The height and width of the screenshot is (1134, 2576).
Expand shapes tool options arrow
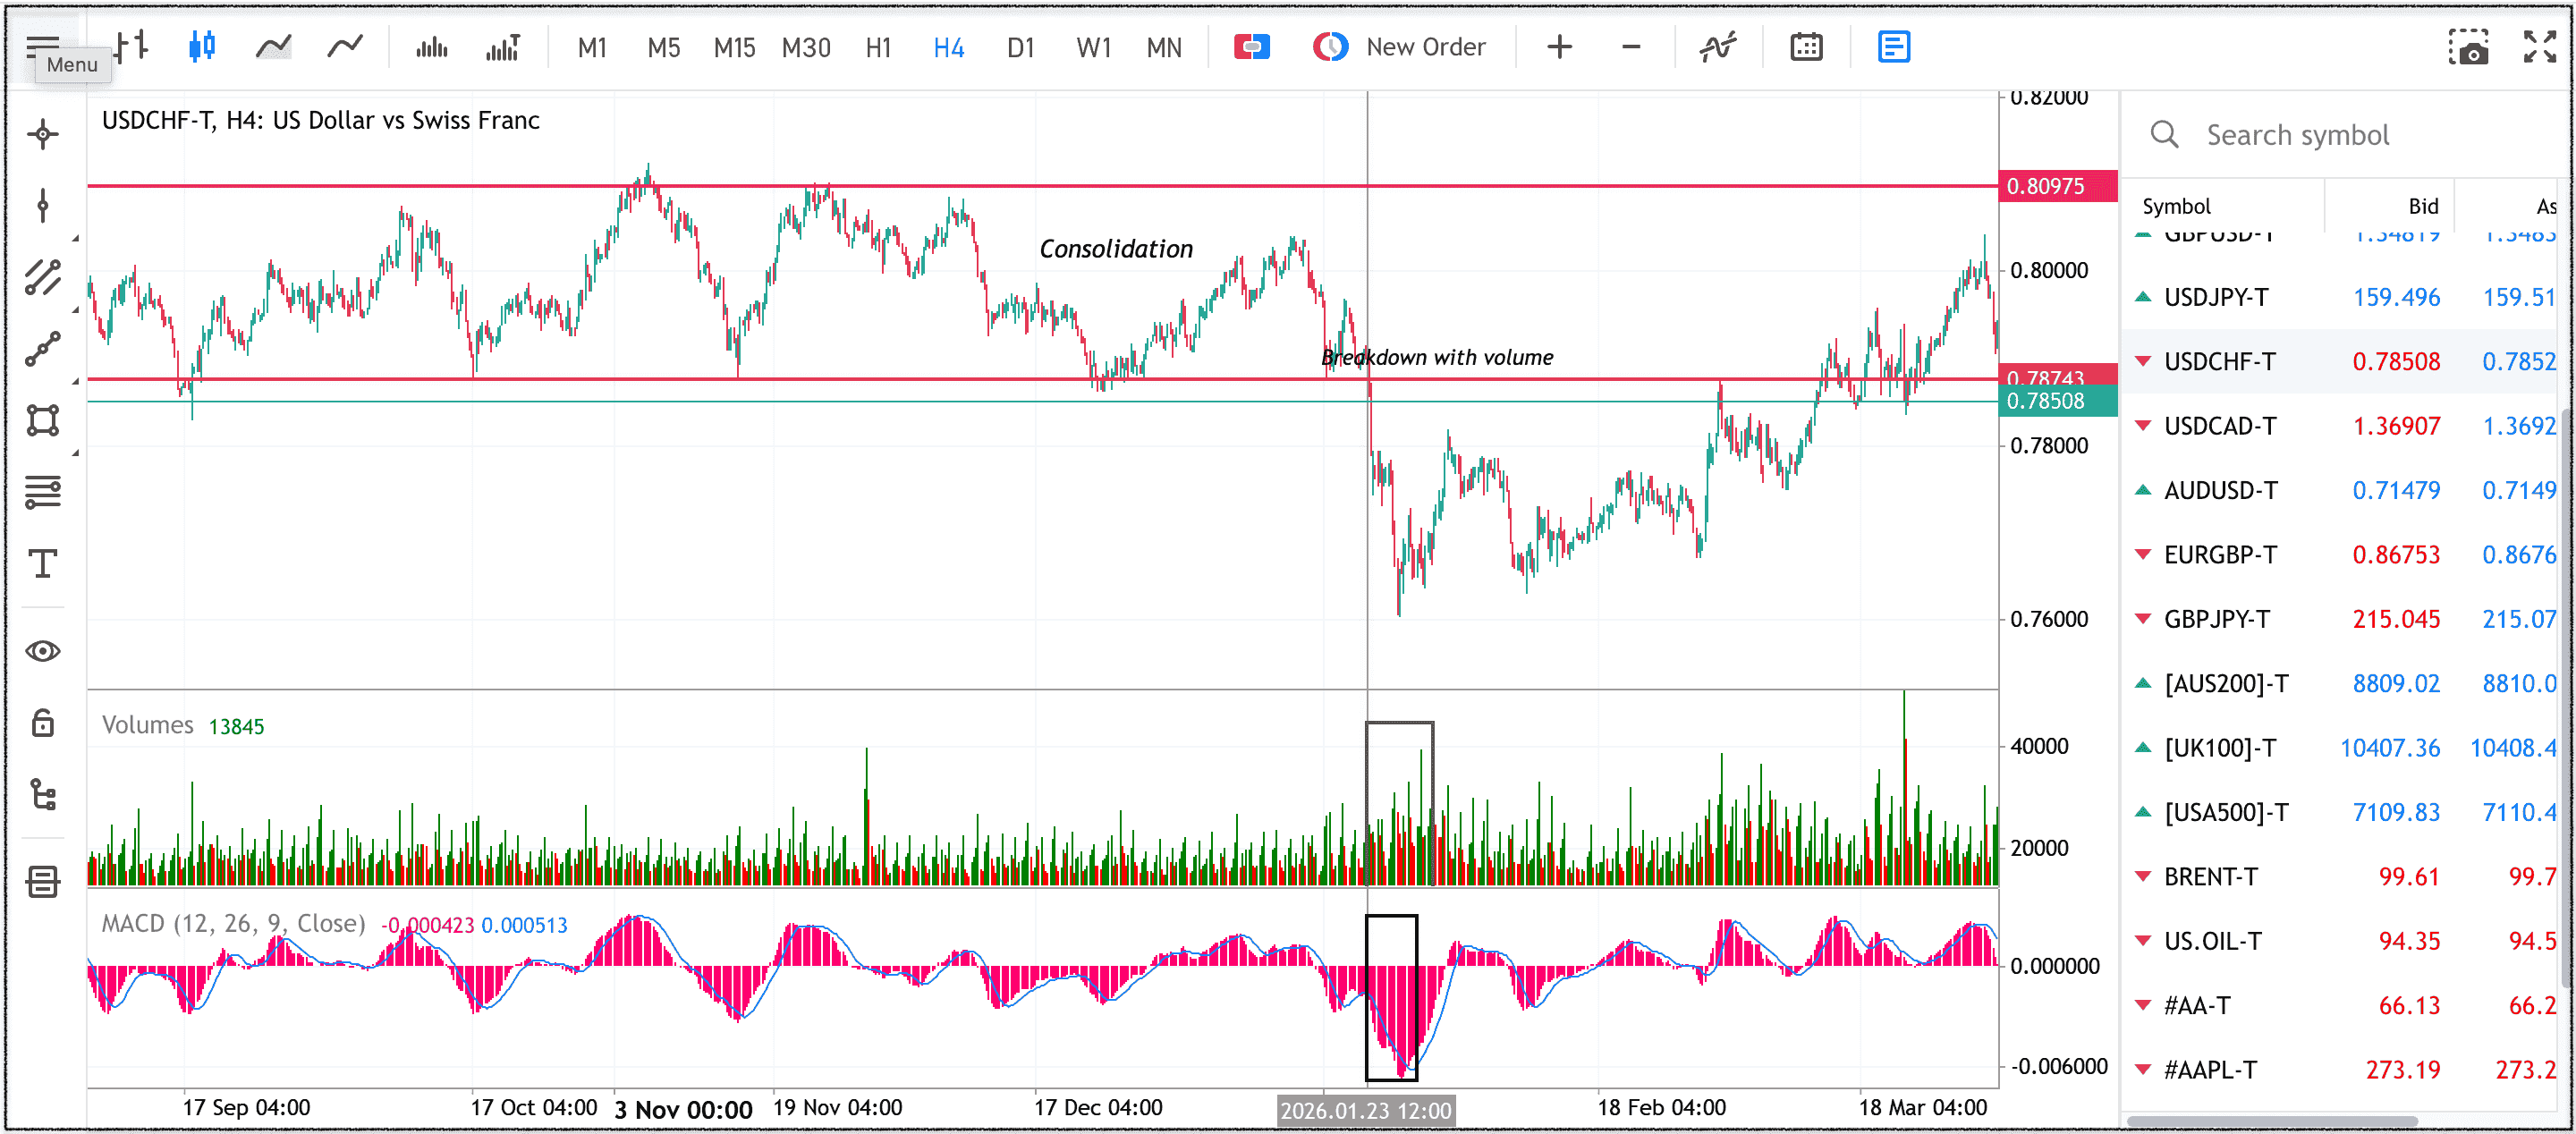tap(75, 453)
